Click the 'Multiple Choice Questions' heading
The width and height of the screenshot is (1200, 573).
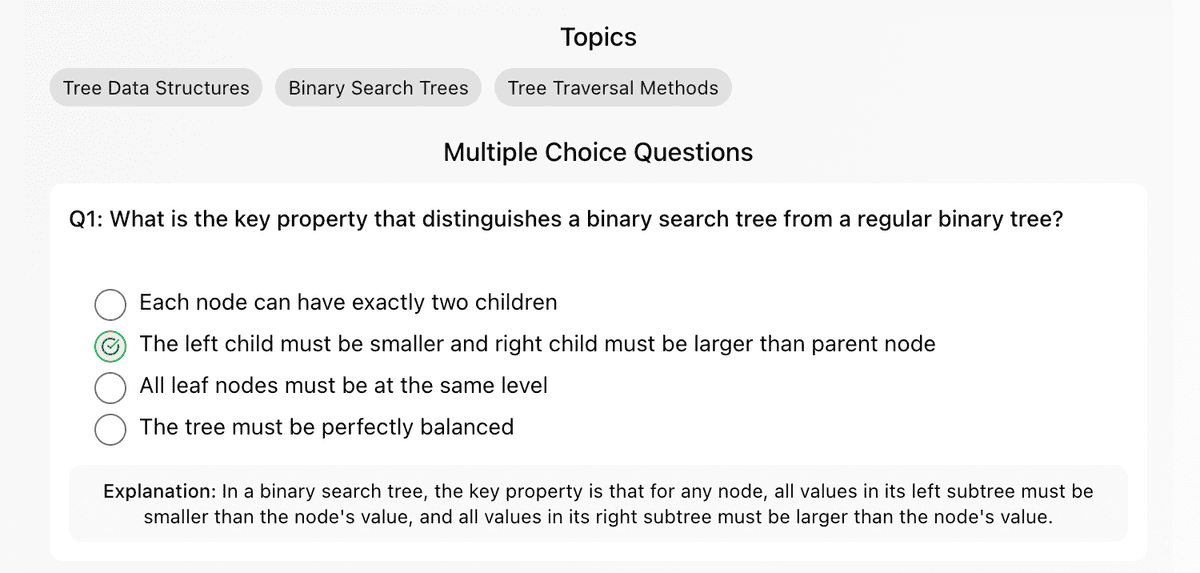click(x=598, y=153)
